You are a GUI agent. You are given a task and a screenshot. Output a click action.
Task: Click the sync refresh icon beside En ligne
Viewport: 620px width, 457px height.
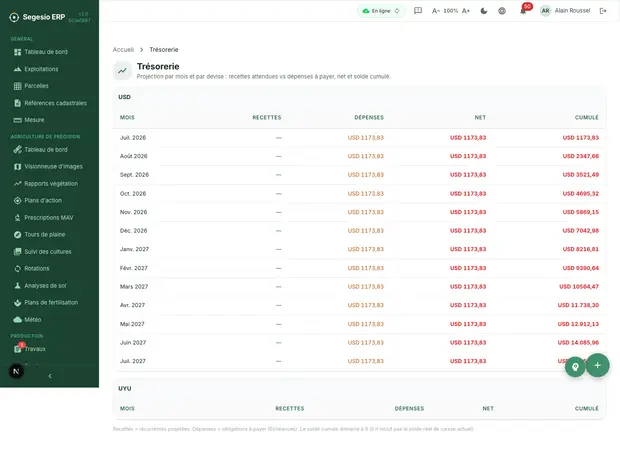(x=397, y=11)
